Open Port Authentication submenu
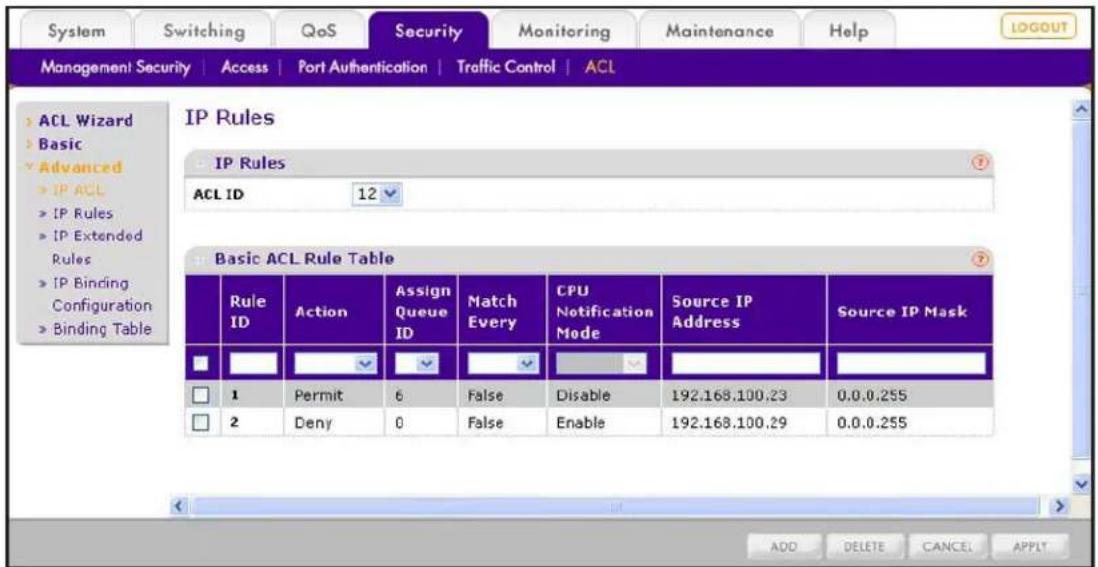Screen dimensions: 1098x567 coord(362,68)
